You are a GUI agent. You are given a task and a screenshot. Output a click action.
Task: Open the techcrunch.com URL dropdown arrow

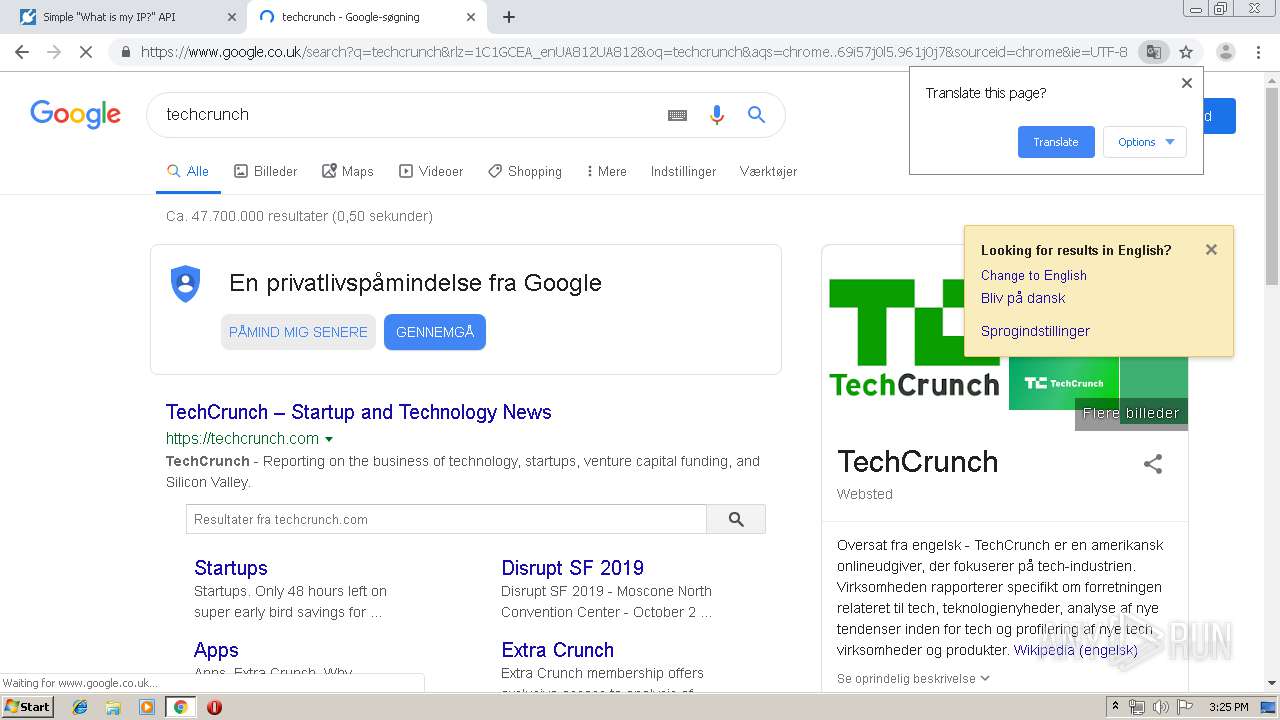click(x=329, y=439)
